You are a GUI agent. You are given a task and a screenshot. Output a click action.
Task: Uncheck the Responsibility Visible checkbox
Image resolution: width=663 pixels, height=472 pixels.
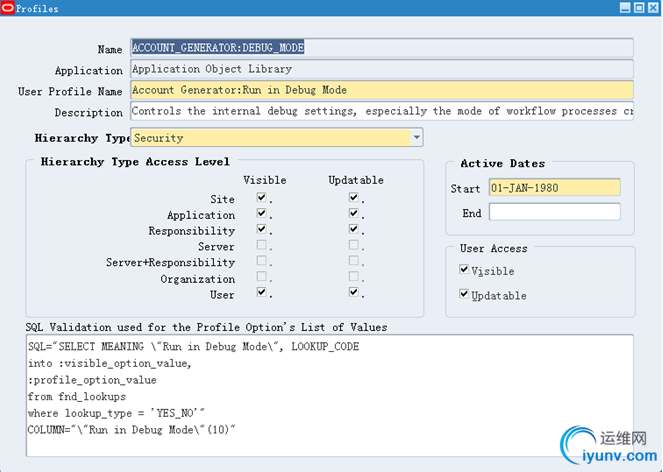coord(261,230)
